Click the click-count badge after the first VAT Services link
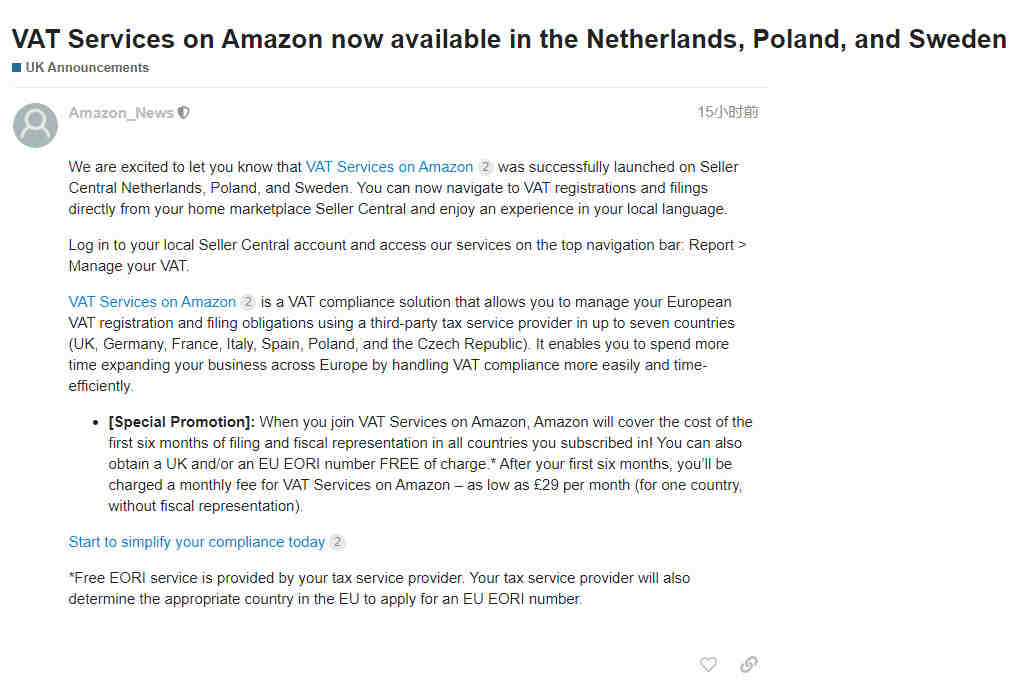Screen dimensions: 1018x698 (x=486, y=167)
